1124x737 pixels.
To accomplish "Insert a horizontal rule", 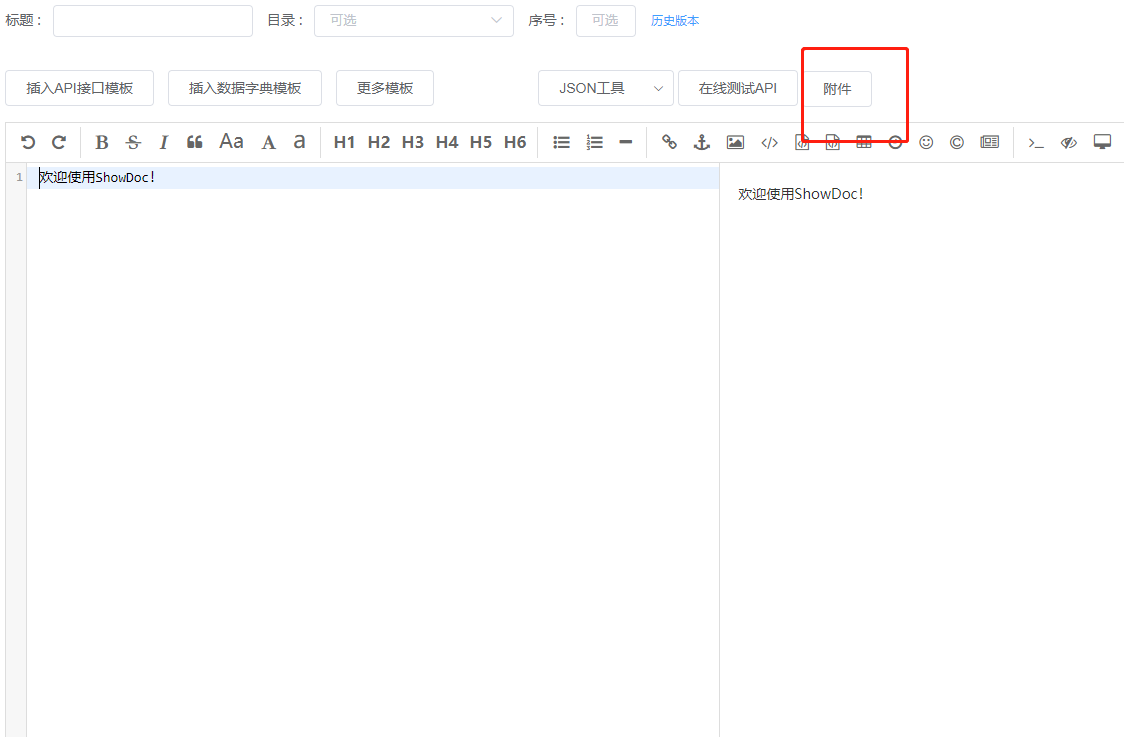I will (626, 142).
